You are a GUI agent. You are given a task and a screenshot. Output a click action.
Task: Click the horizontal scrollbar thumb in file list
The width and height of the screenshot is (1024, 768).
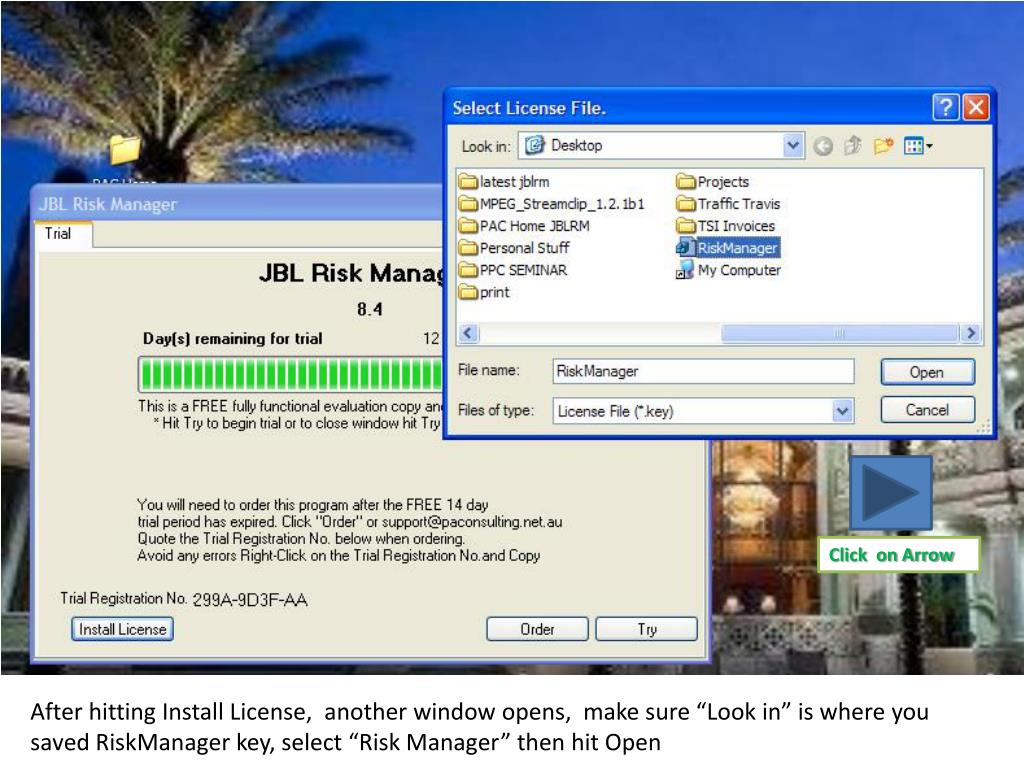(x=840, y=333)
